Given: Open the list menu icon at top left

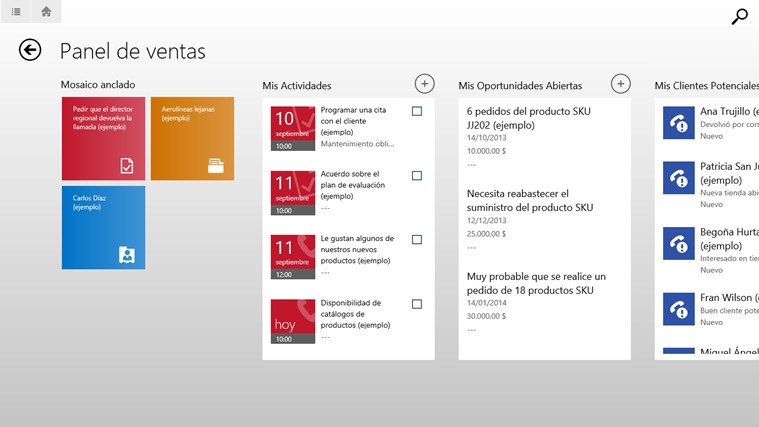Looking at the screenshot, I should point(17,12).
